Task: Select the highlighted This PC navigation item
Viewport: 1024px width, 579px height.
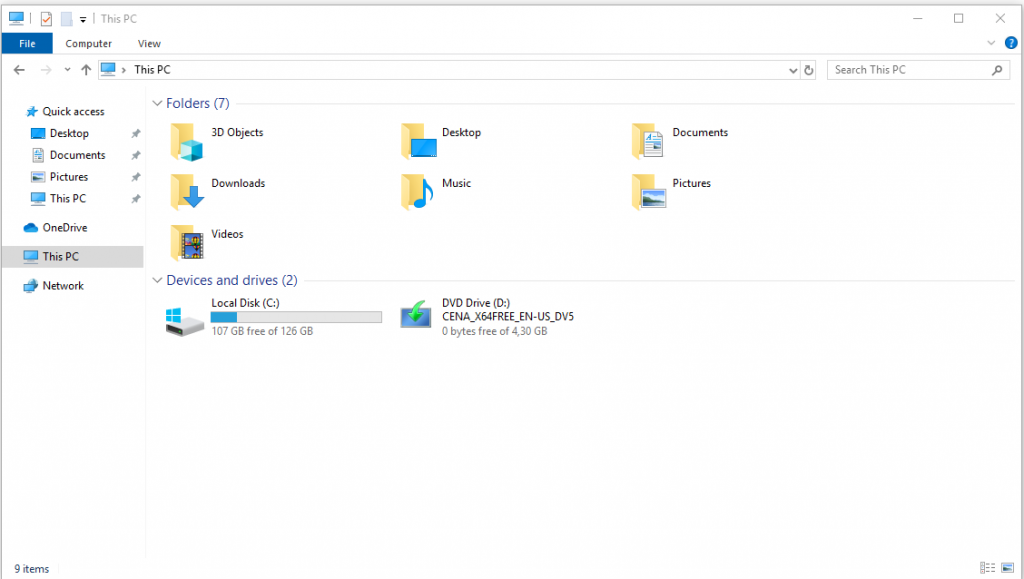Action: tap(72, 257)
